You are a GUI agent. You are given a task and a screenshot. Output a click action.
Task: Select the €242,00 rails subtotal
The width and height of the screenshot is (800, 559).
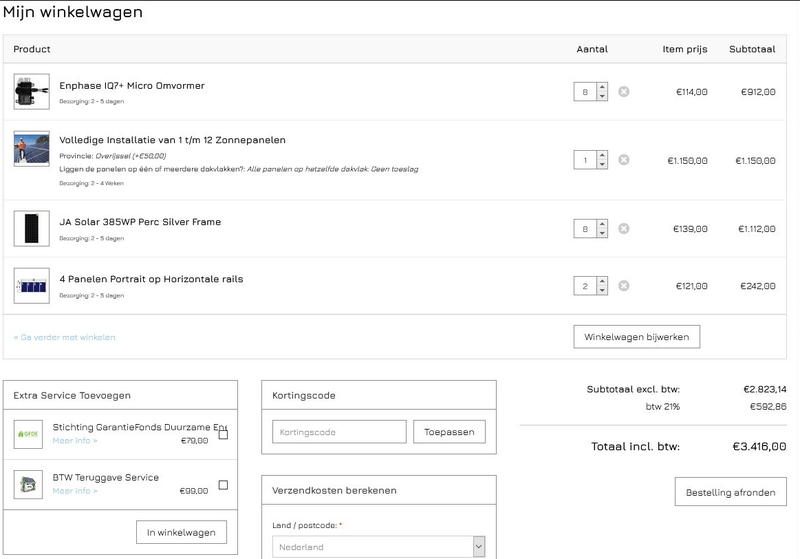pyautogui.click(x=758, y=286)
